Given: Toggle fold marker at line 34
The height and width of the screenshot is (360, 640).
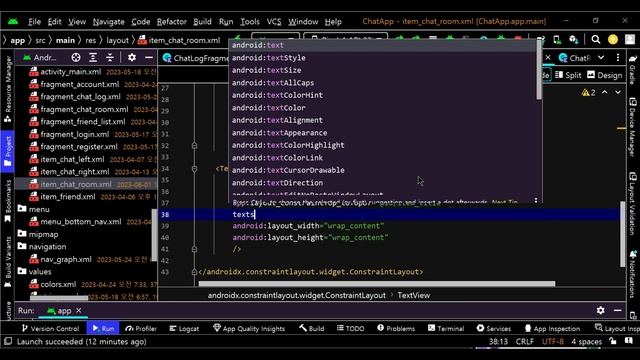Looking at the screenshot, I should coord(194,169).
